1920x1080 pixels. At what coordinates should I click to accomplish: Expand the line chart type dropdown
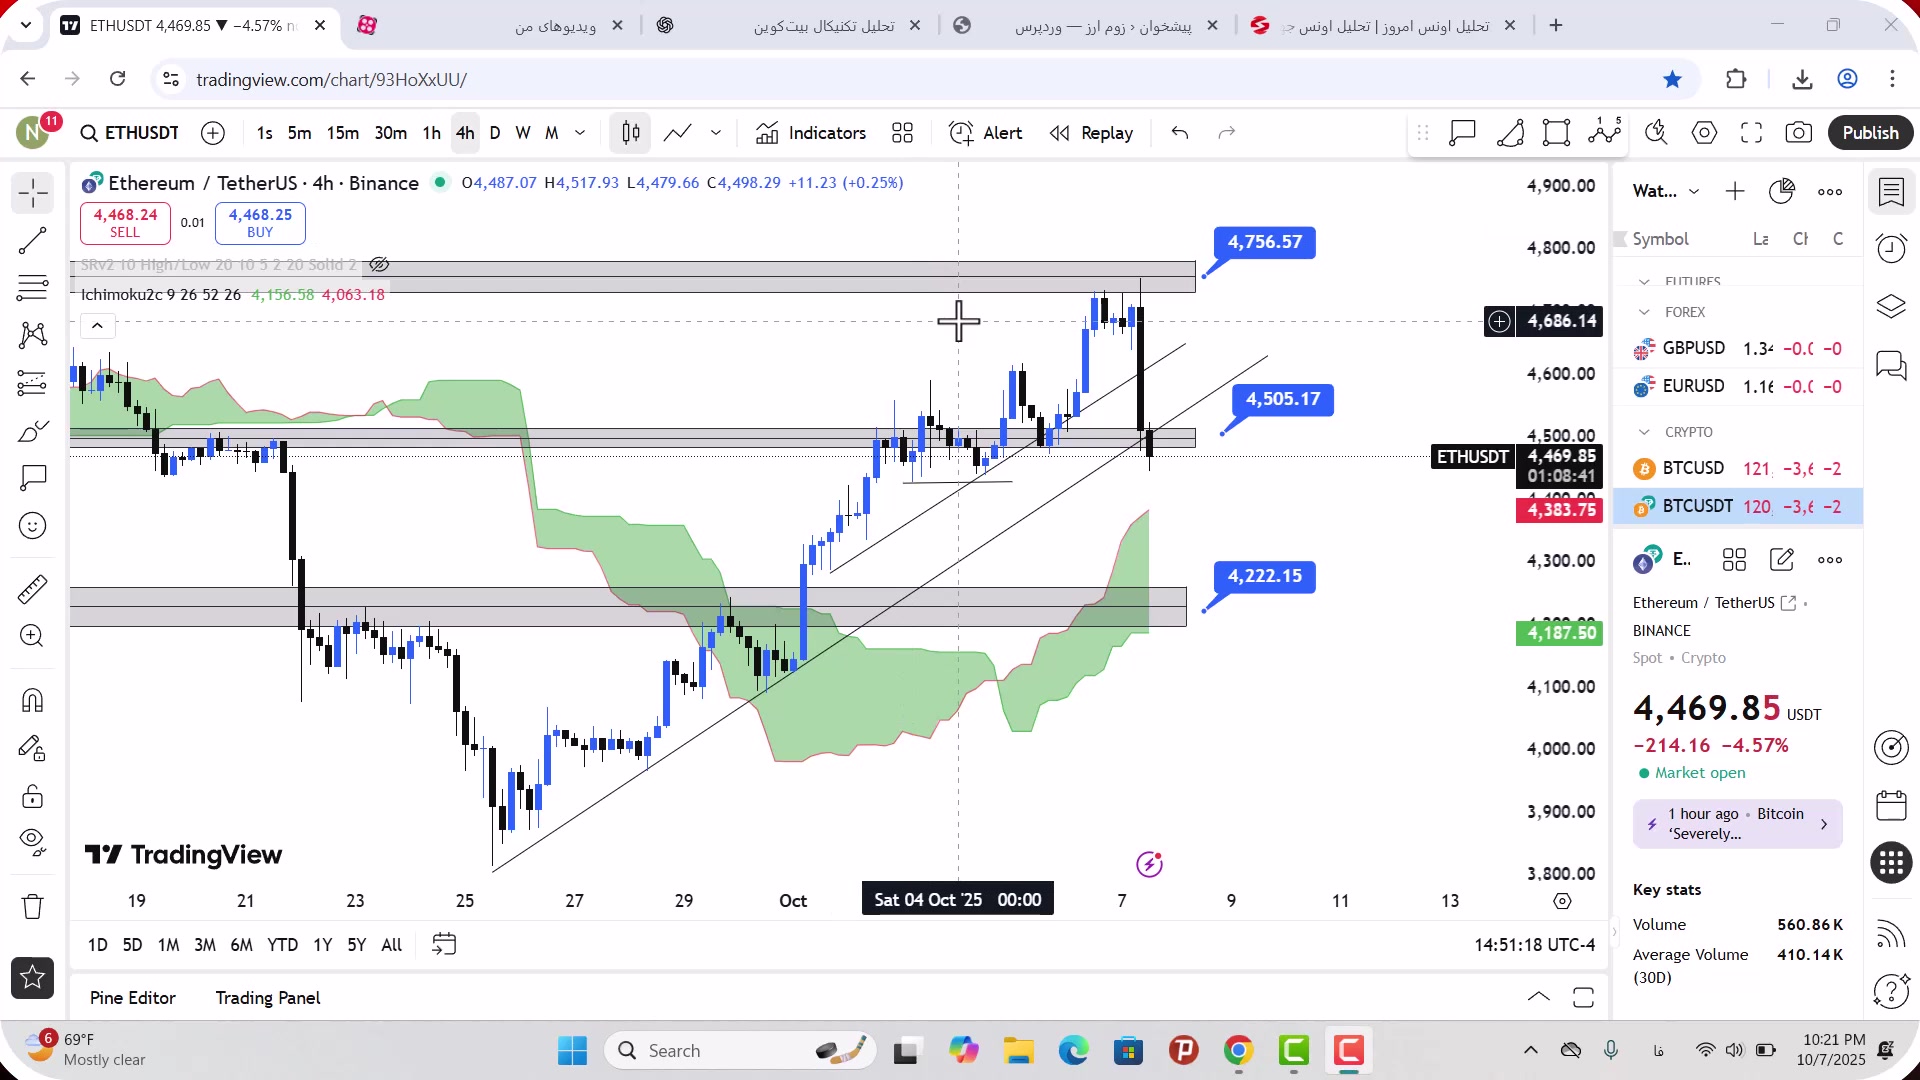(716, 133)
